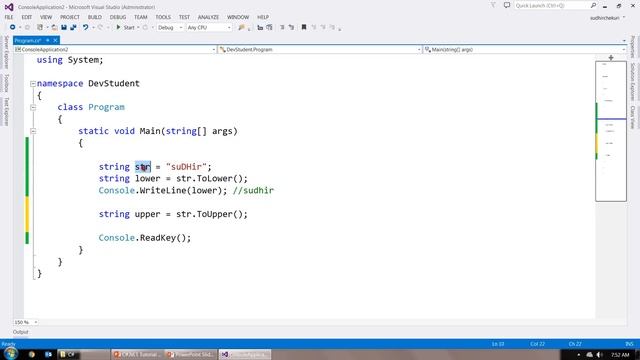This screenshot has height=360, width=640.
Task: Click the //sudhir comment
Action: tap(253, 190)
